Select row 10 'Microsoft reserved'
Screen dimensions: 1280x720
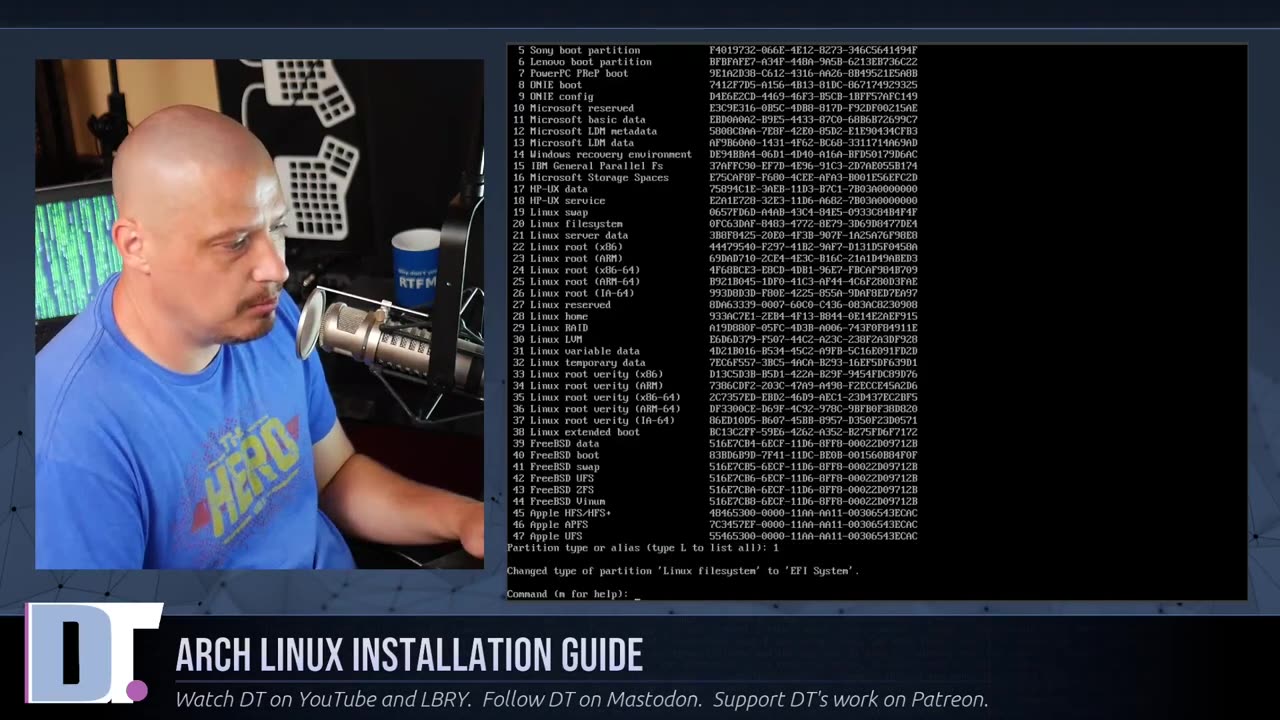[715, 108]
